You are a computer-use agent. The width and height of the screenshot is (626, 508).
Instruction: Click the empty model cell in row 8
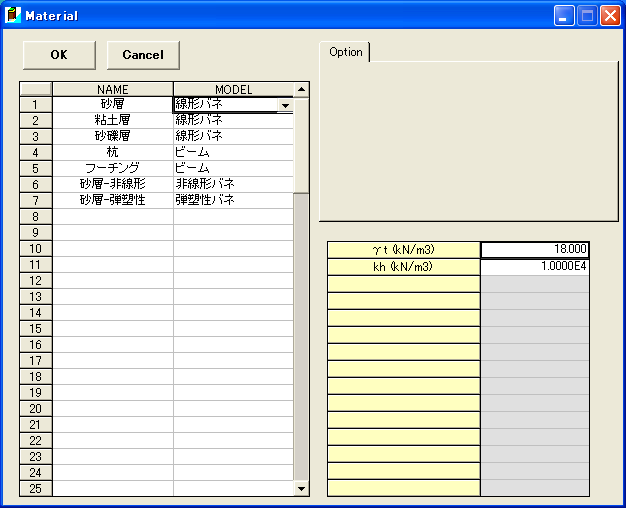233,216
